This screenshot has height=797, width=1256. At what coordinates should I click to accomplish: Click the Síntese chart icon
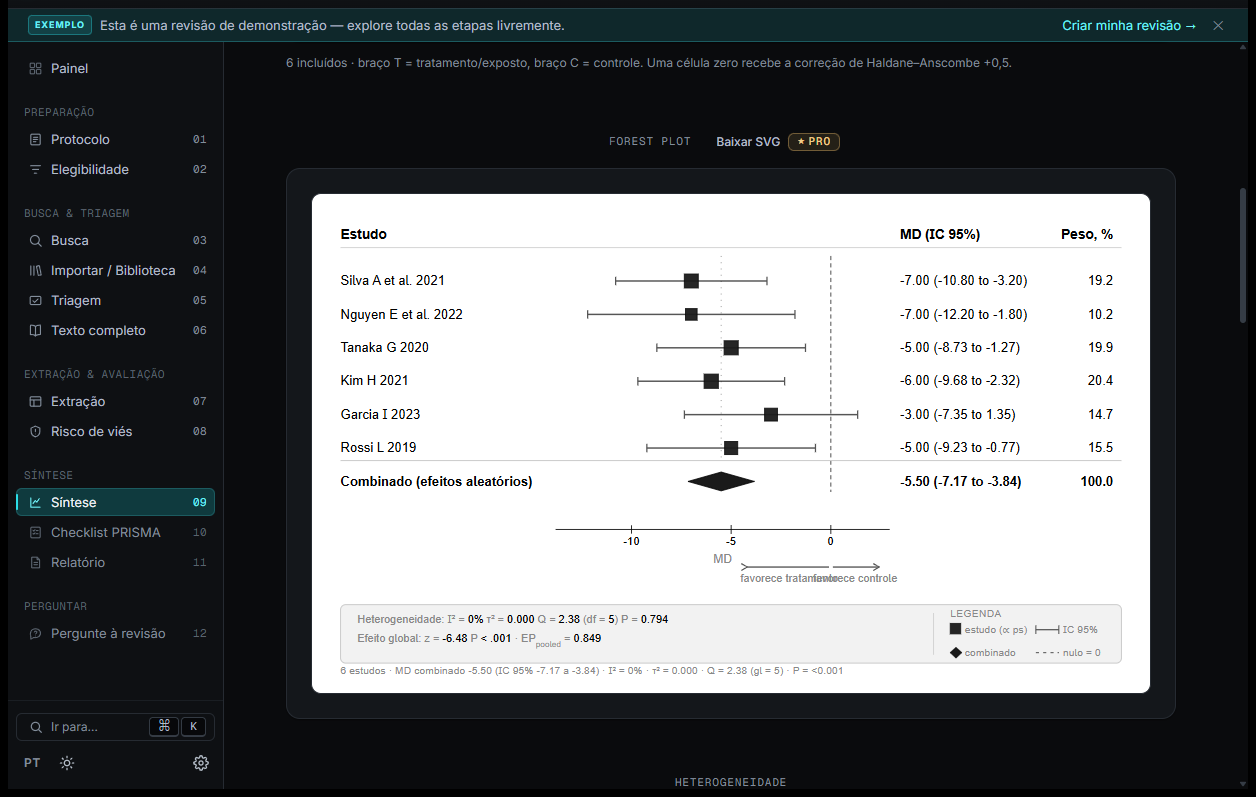pos(35,503)
